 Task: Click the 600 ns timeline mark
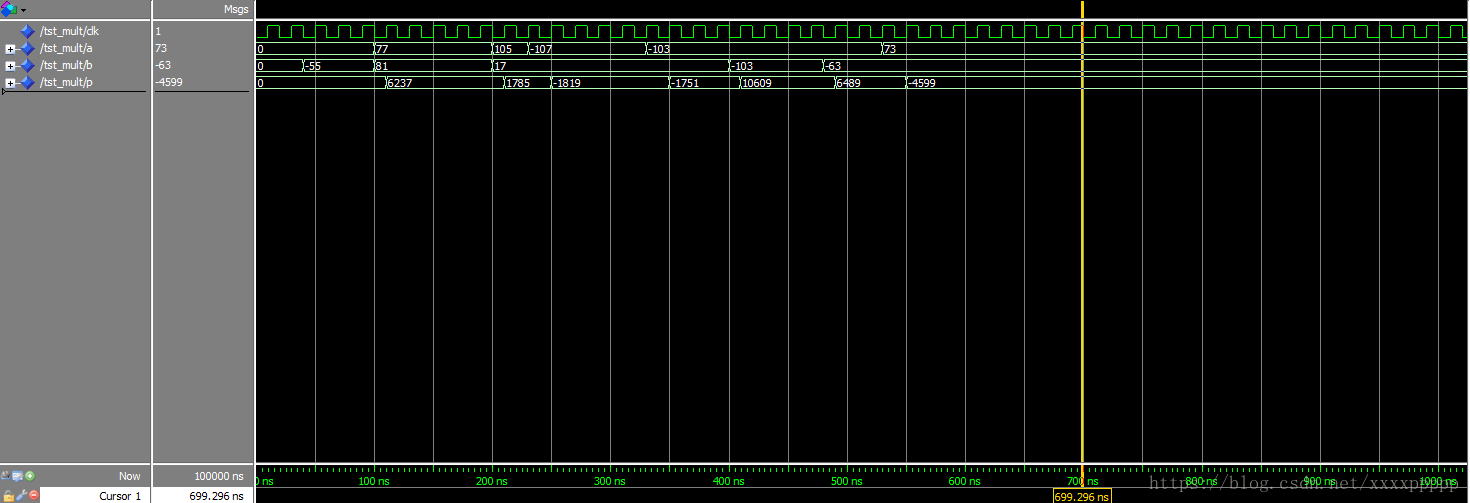[964, 482]
